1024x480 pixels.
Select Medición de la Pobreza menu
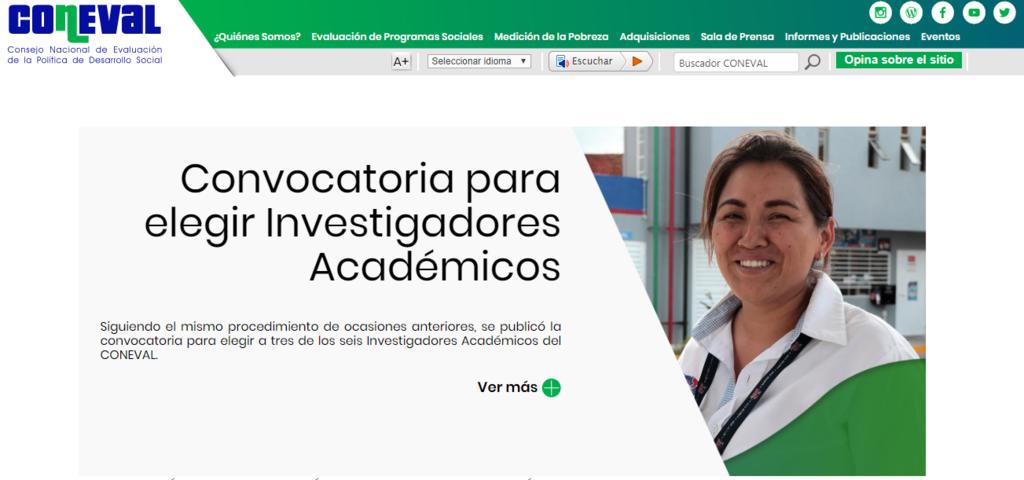click(x=551, y=37)
